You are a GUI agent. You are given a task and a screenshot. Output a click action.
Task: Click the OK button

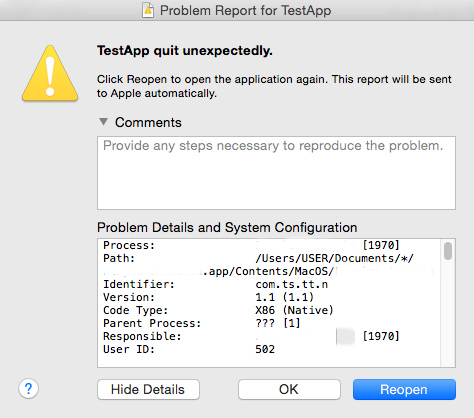tap(289, 389)
